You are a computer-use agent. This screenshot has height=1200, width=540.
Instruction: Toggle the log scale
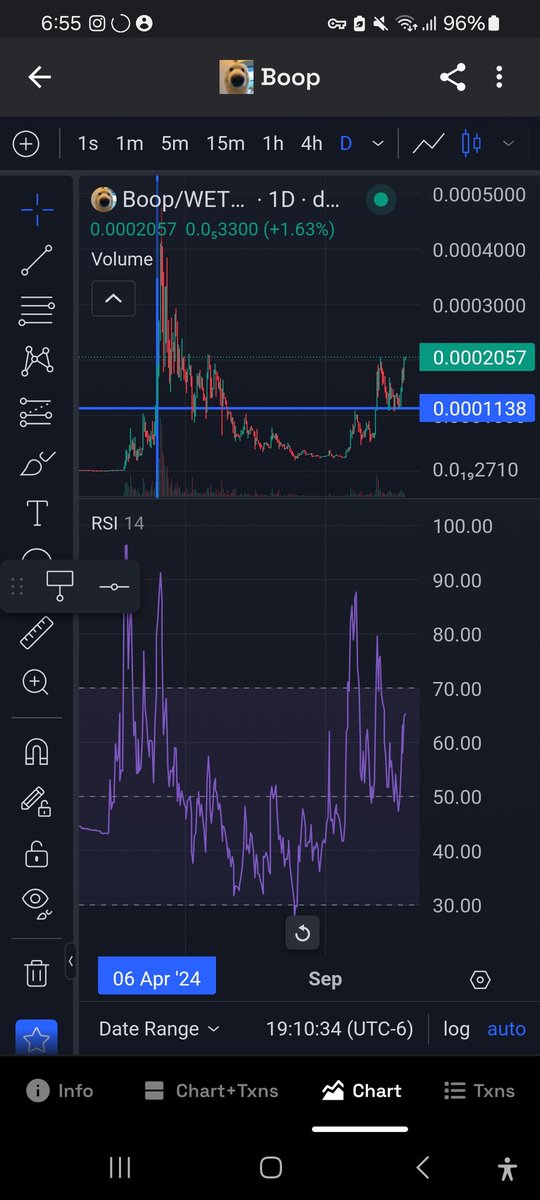456,1029
